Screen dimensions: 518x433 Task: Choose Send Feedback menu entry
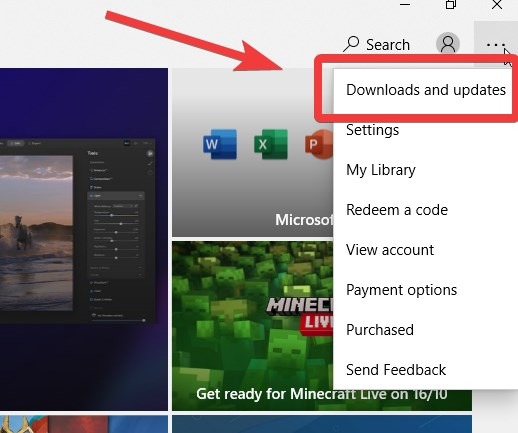(425, 370)
